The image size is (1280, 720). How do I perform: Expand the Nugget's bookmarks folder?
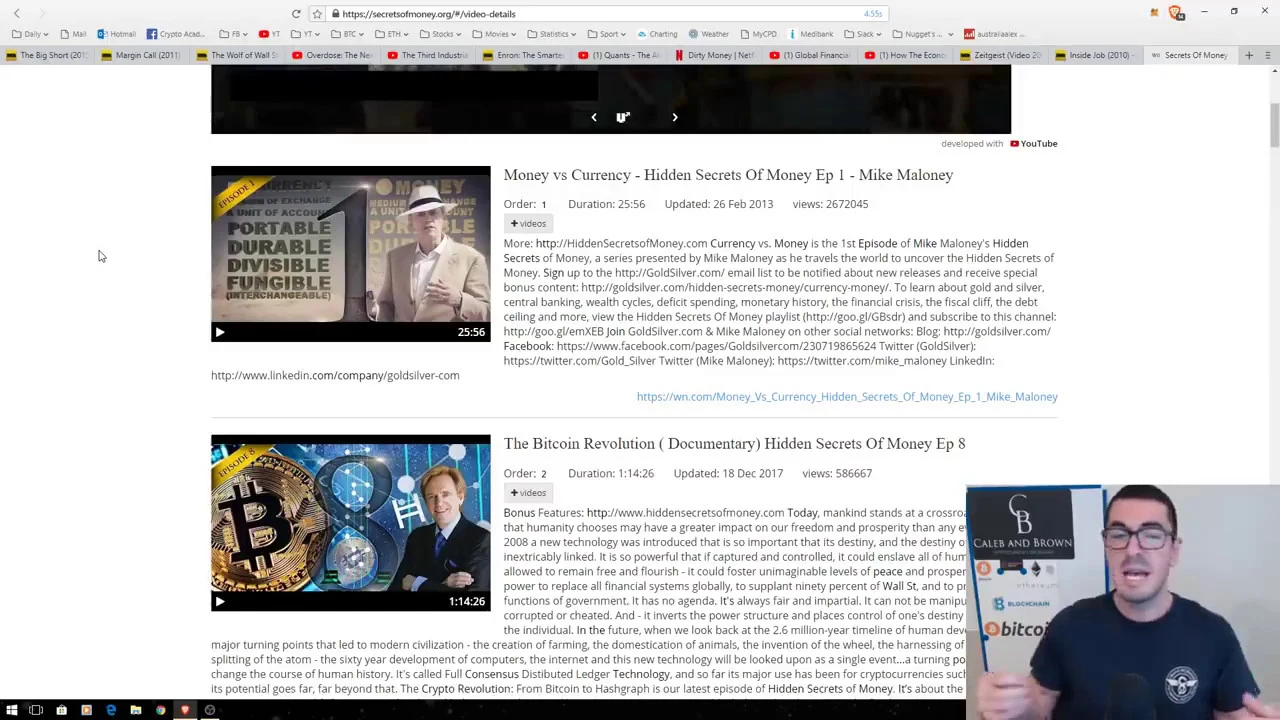click(x=923, y=34)
